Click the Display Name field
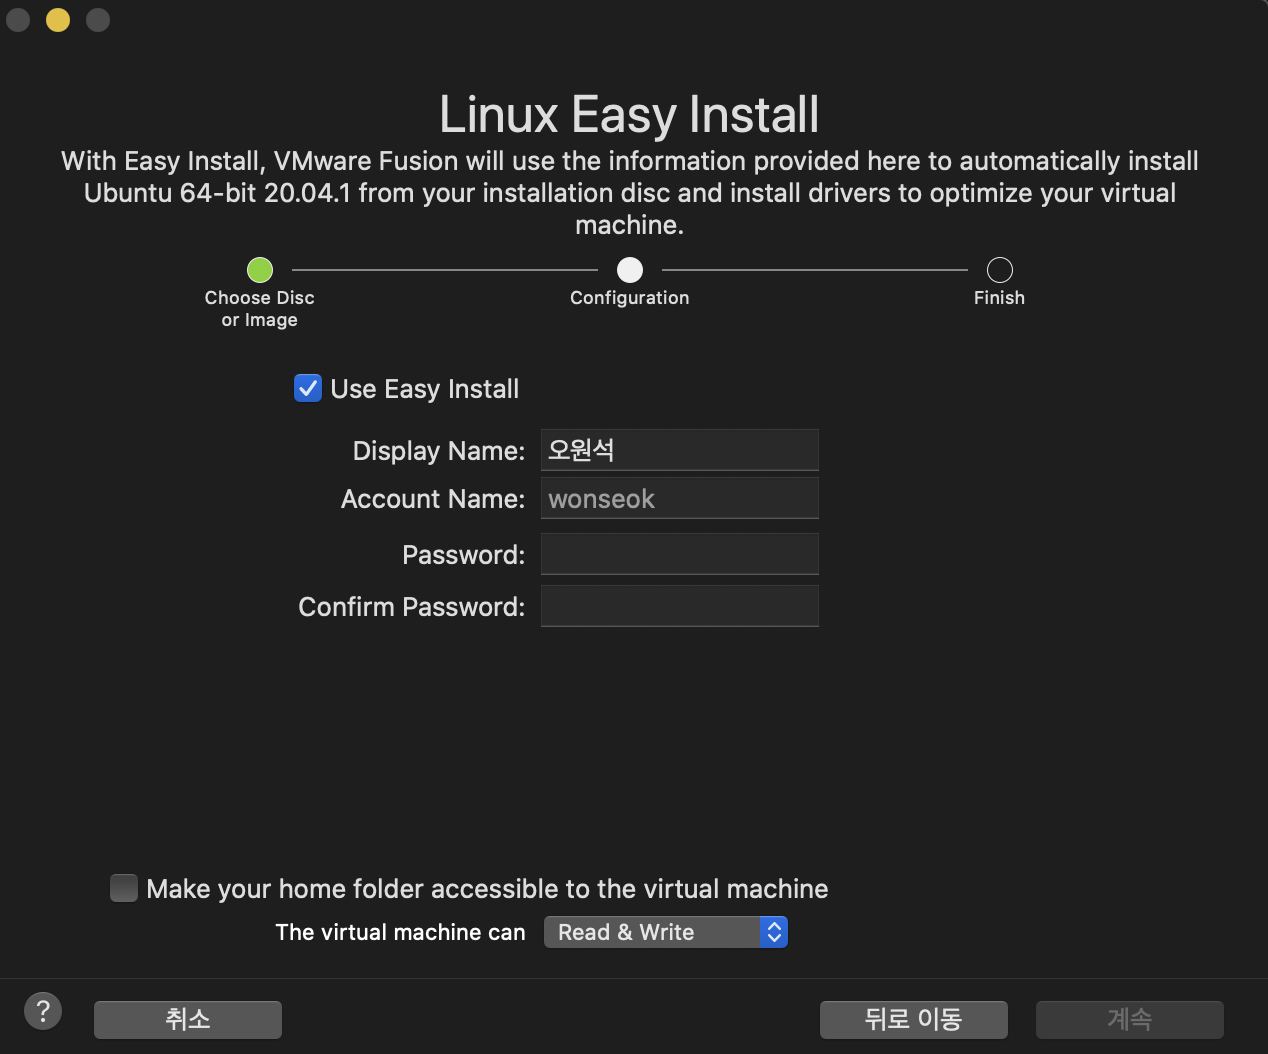1268x1054 pixels. pyautogui.click(x=680, y=450)
